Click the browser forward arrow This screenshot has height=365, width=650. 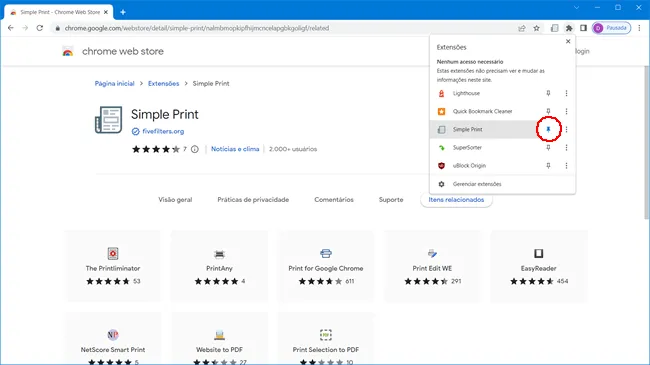tap(25, 28)
